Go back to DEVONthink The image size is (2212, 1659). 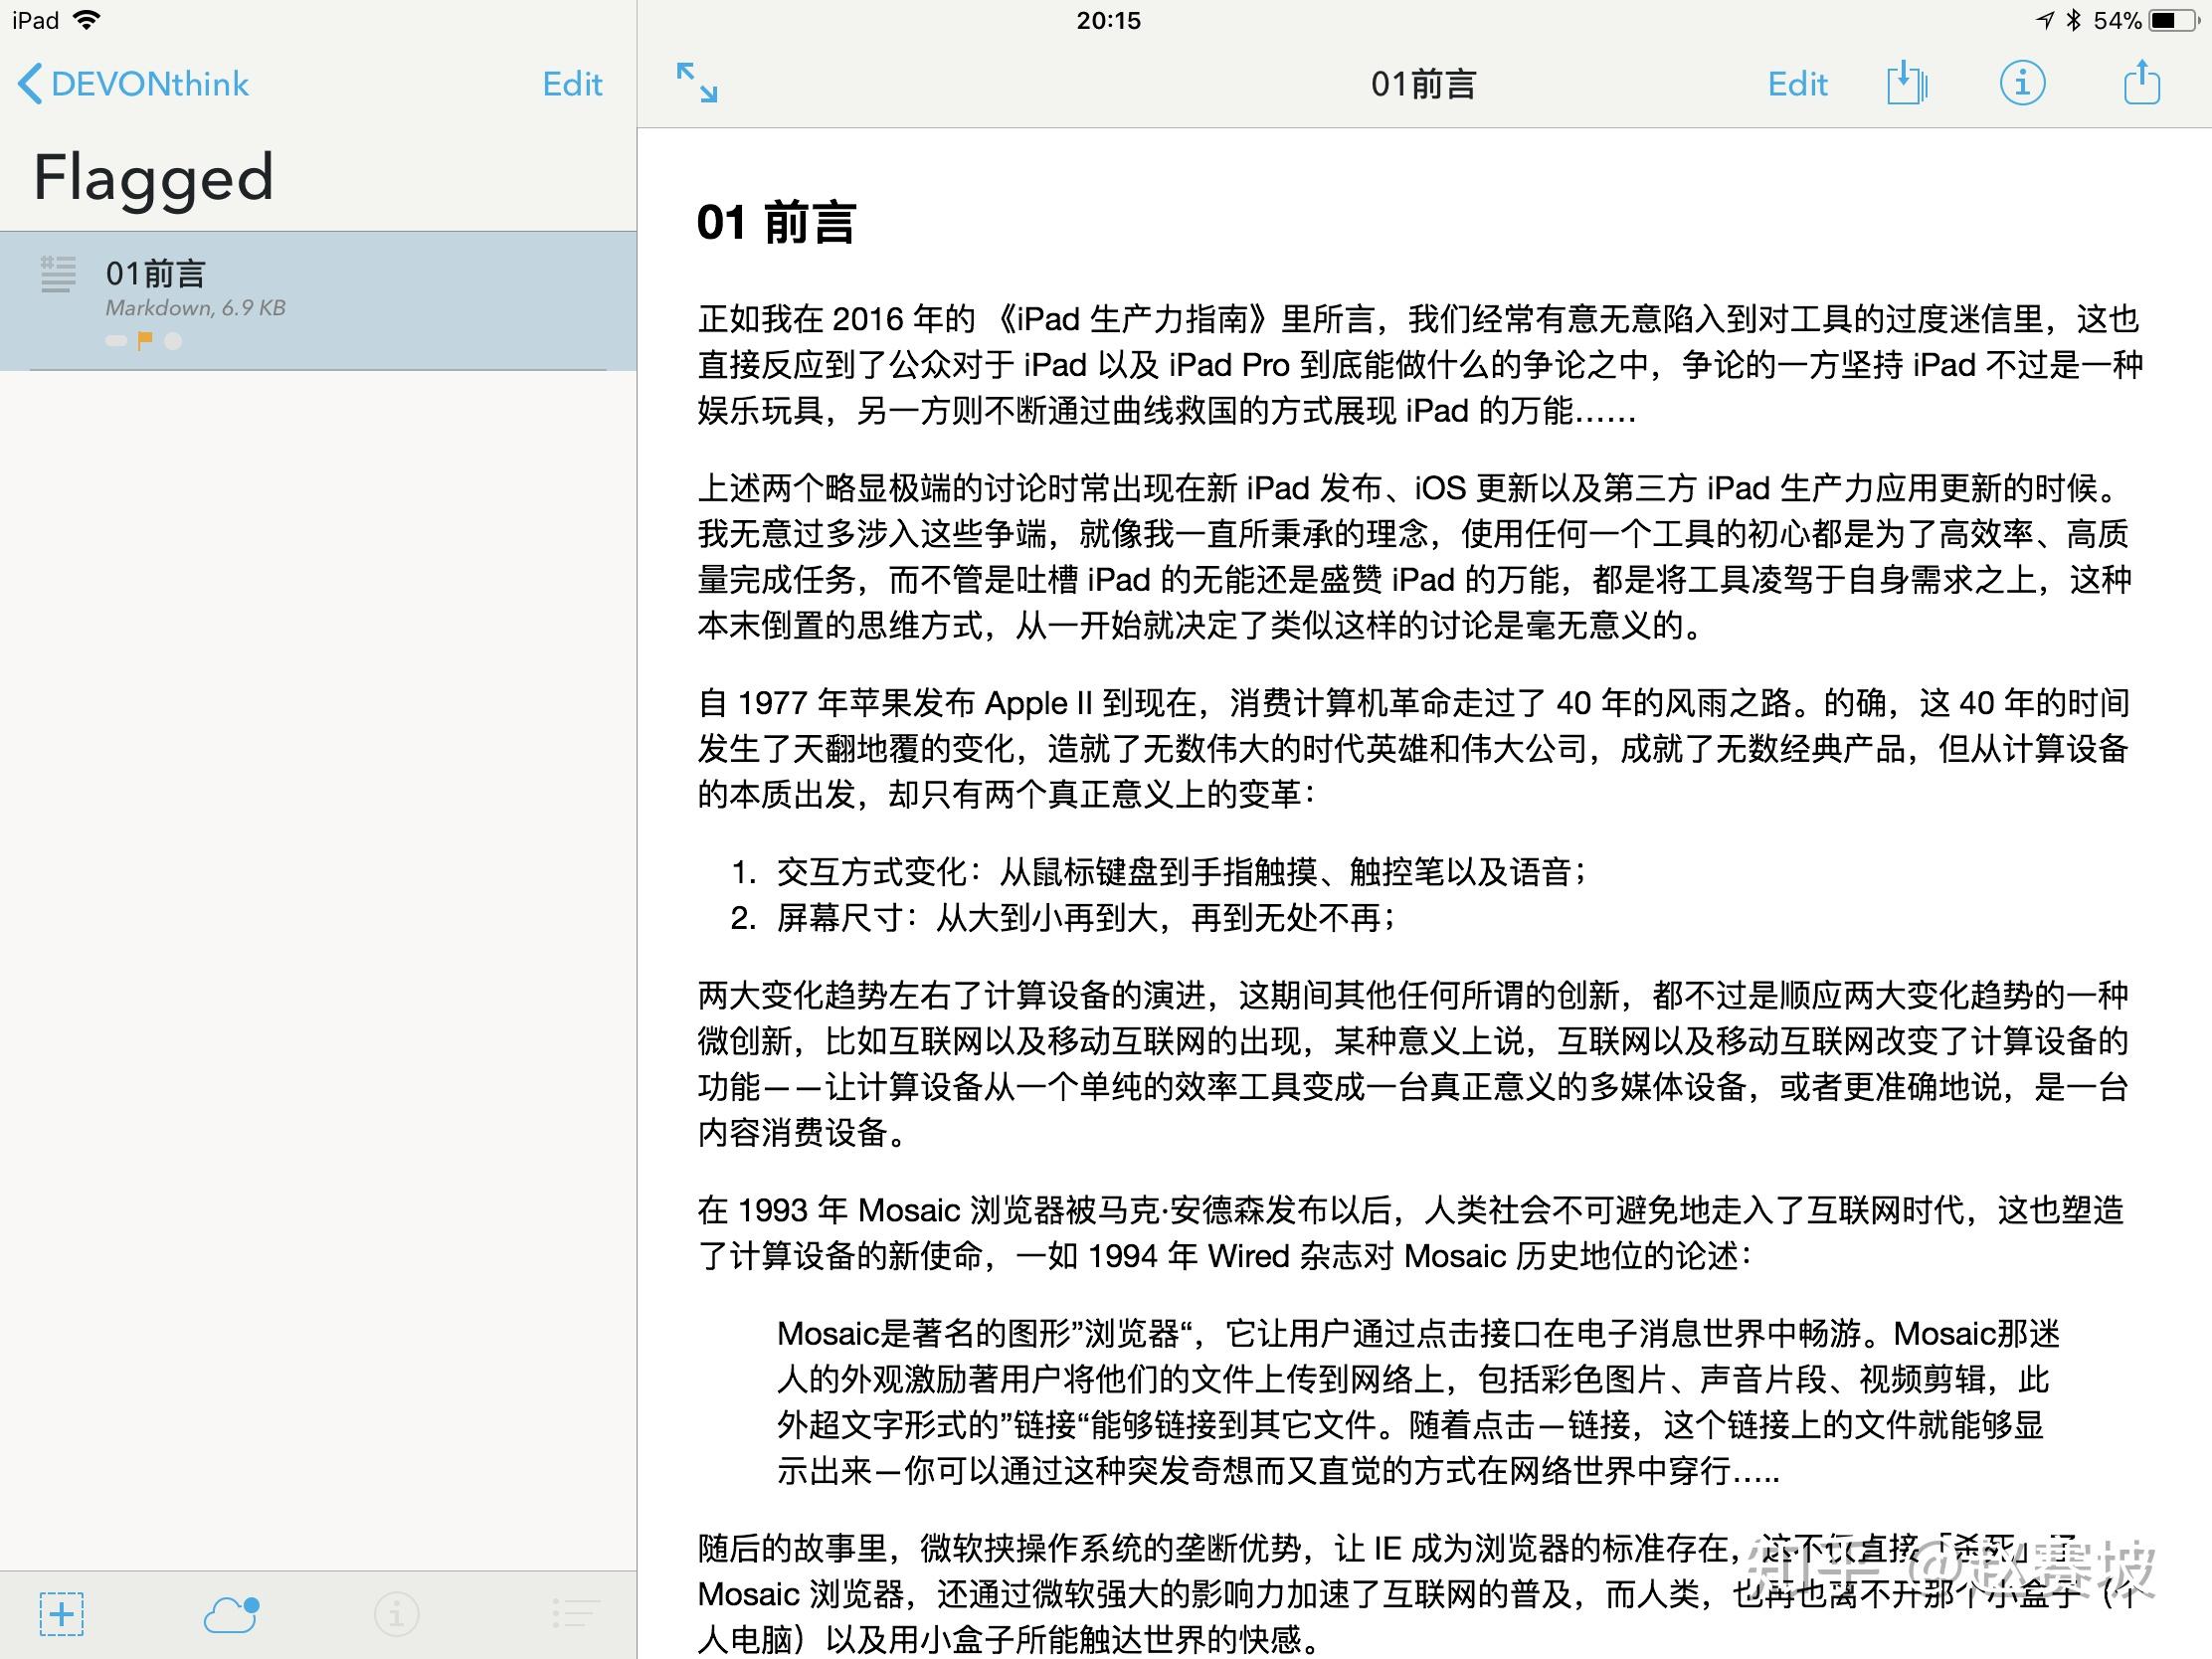[x=133, y=84]
